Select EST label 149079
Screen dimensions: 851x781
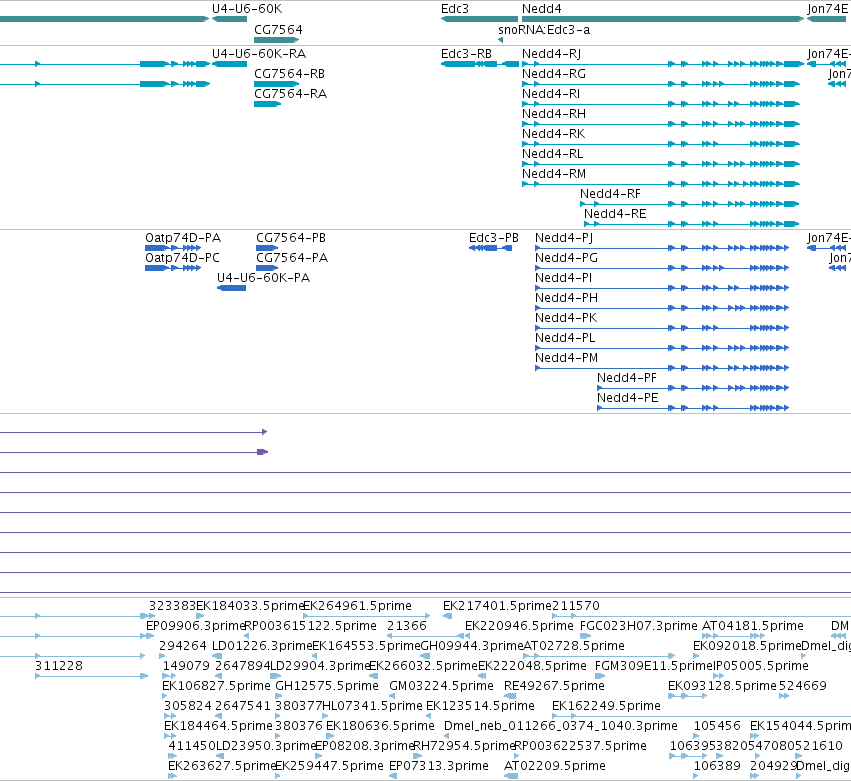pyautogui.click(x=186, y=665)
